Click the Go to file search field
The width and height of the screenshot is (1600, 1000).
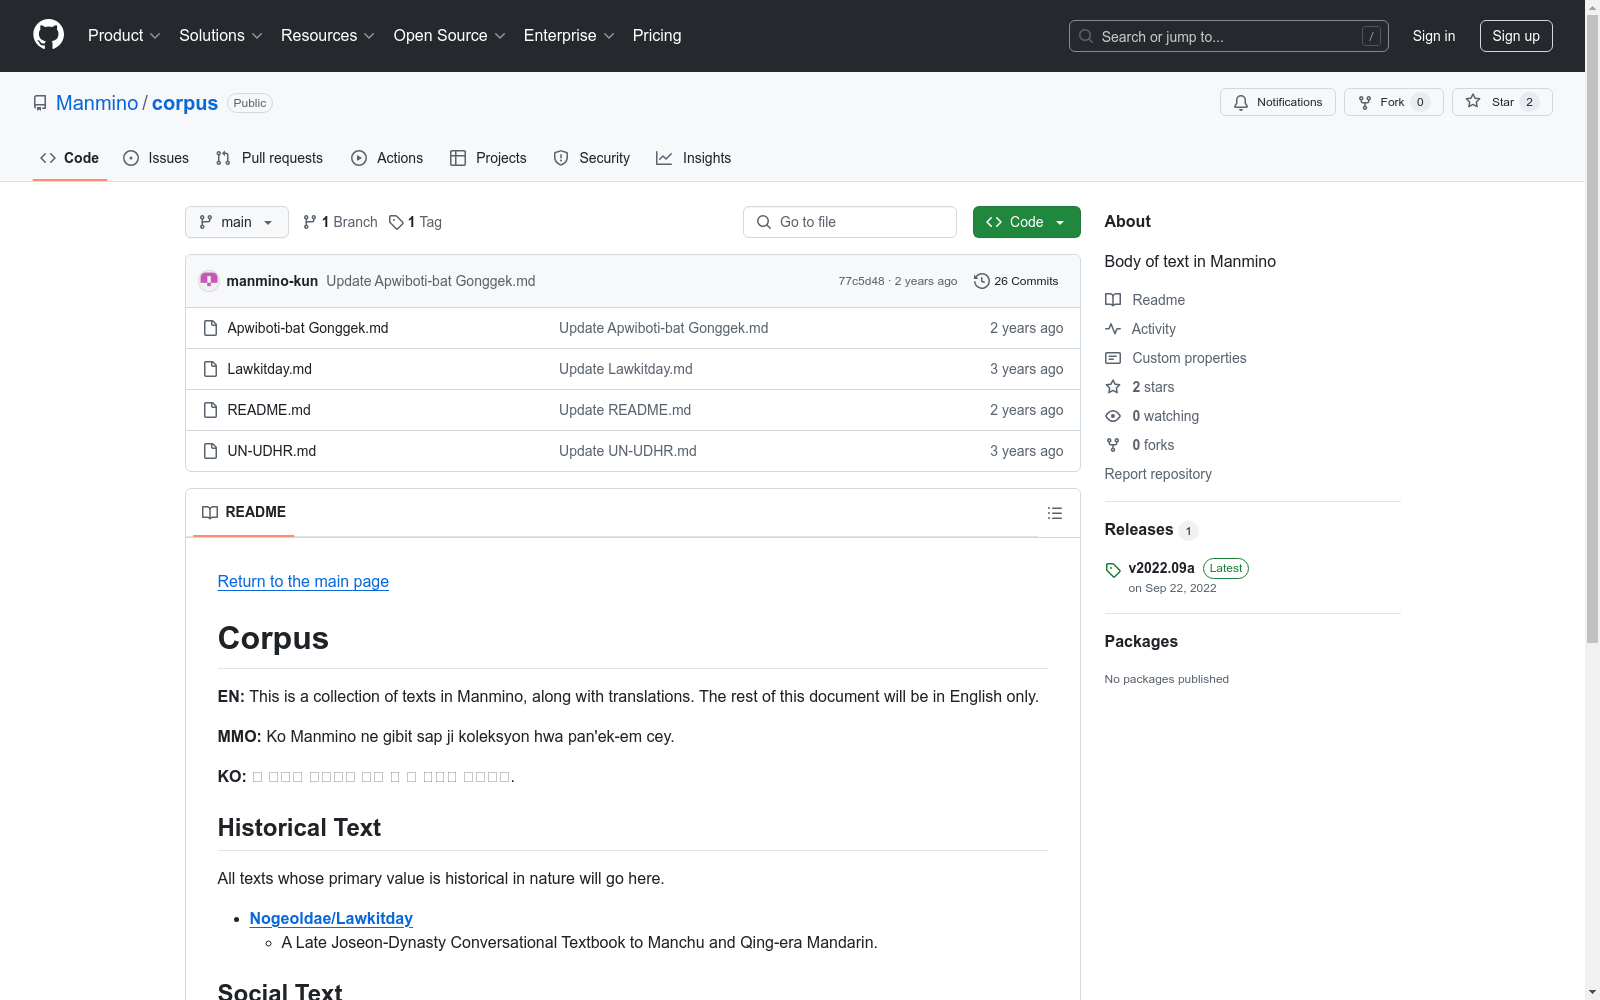(x=850, y=222)
